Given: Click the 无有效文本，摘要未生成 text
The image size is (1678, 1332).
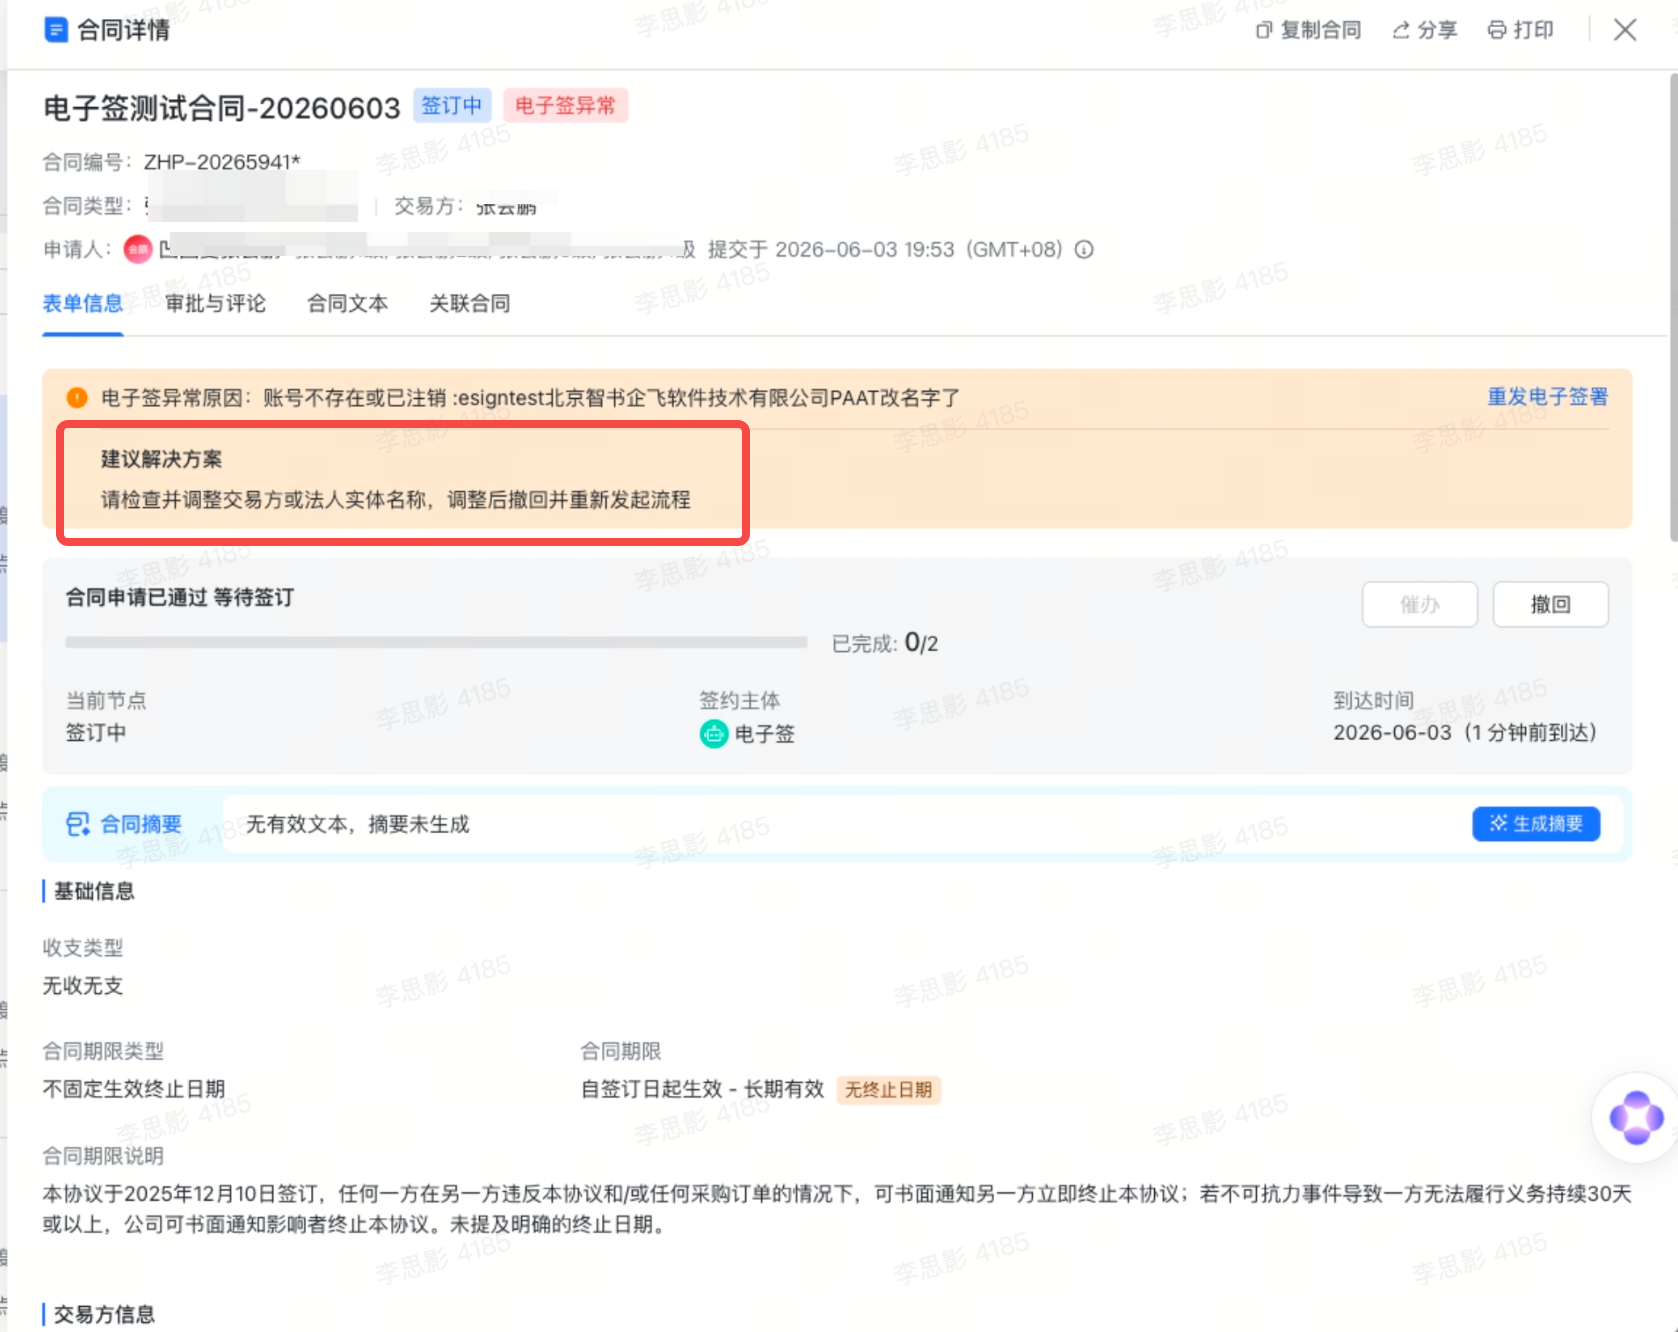Looking at the screenshot, I should pos(358,824).
